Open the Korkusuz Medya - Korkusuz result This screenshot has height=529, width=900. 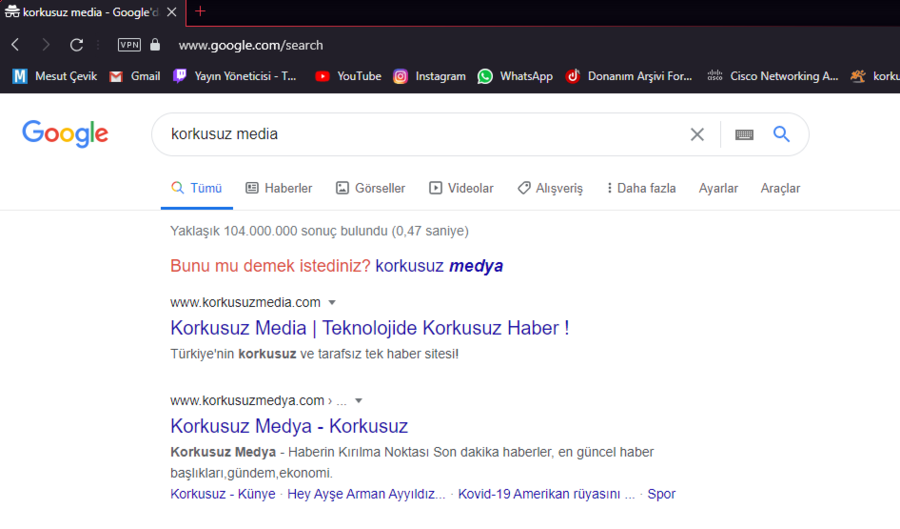tap(289, 426)
